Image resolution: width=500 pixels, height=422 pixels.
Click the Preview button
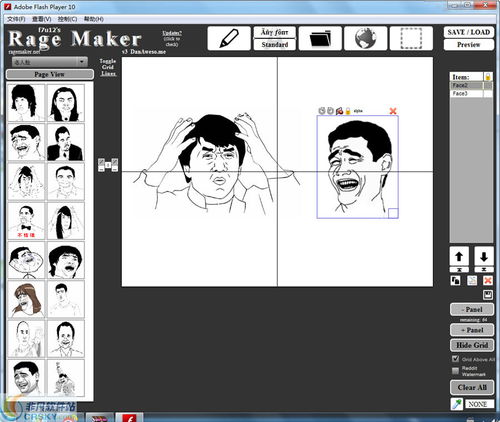coord(469,45)
